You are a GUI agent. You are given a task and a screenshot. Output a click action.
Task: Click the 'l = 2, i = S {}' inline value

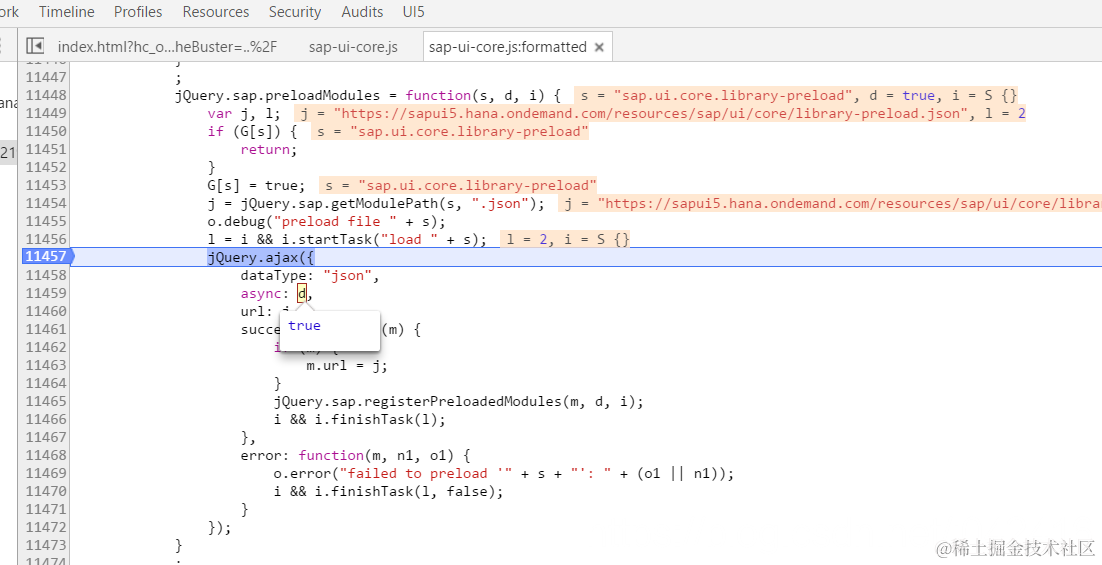coord(567,240)
